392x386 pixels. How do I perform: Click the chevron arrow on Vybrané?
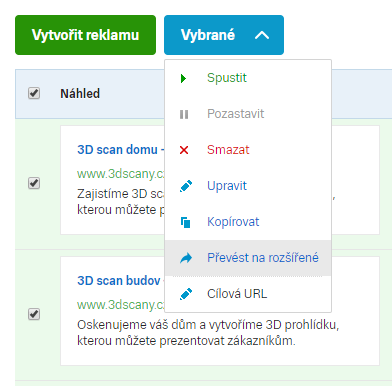(x=262, y=35)
